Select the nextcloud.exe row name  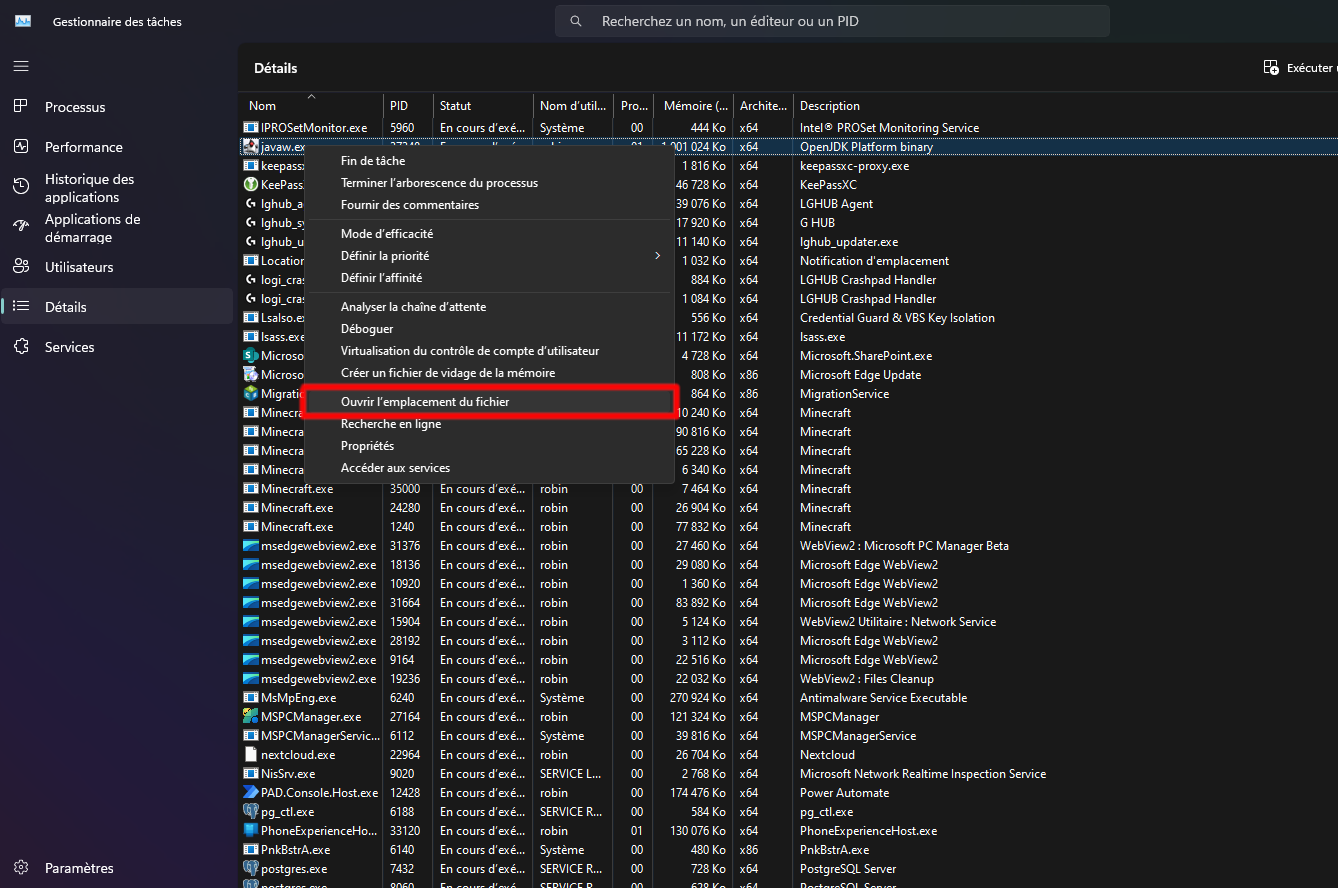click(x=298, y=755)
